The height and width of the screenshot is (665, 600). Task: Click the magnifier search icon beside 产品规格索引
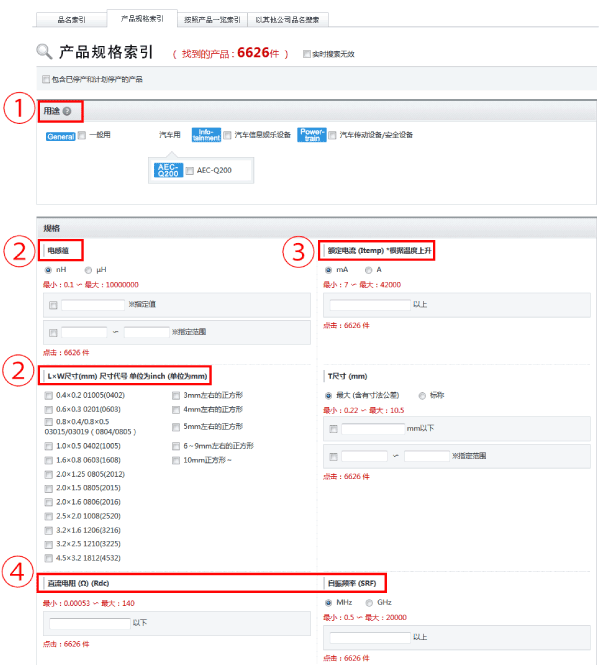pyautogui.click(x=44, y=52)
